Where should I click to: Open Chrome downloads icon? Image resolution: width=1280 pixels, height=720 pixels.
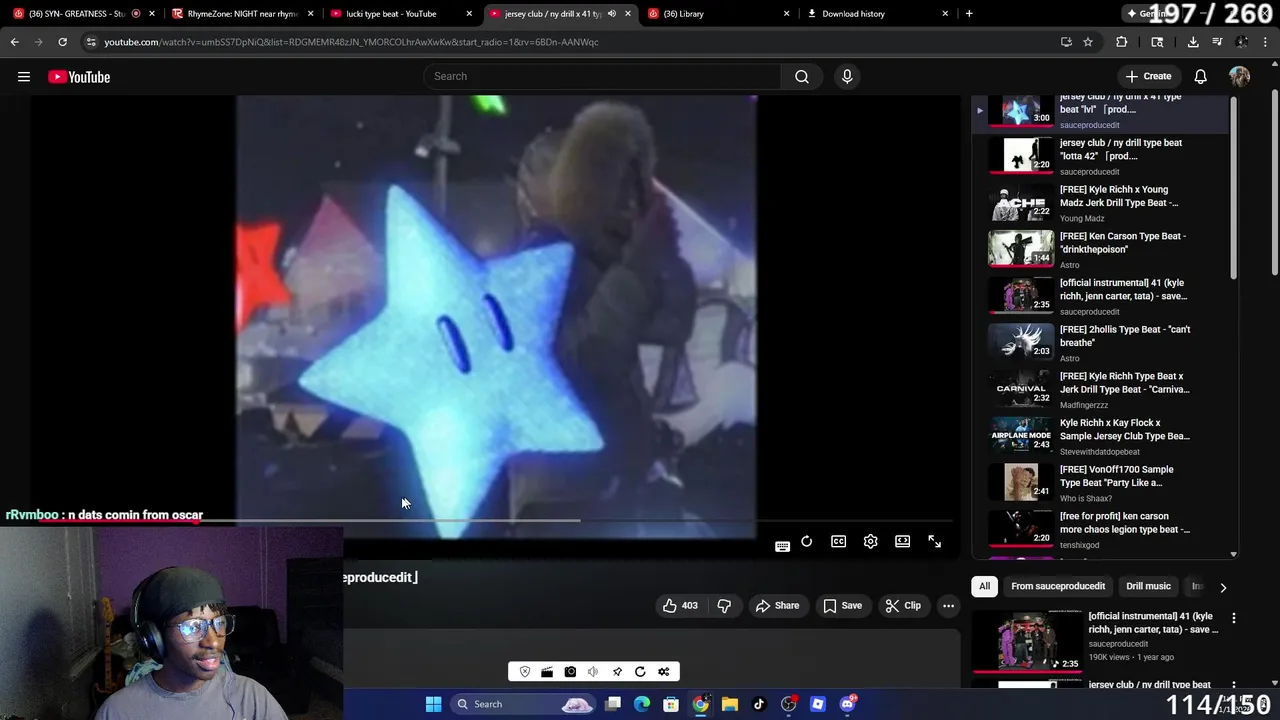[1193, 42]
